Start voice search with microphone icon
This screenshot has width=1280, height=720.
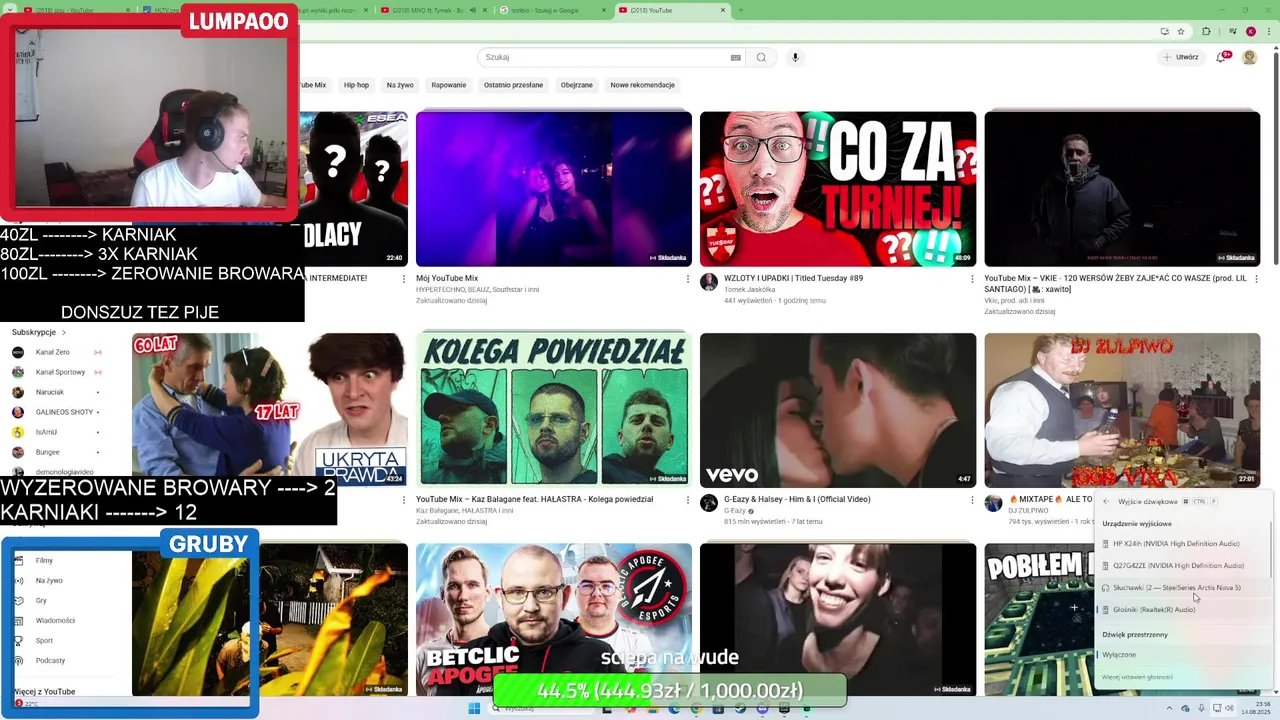click(x=795, y=57)
